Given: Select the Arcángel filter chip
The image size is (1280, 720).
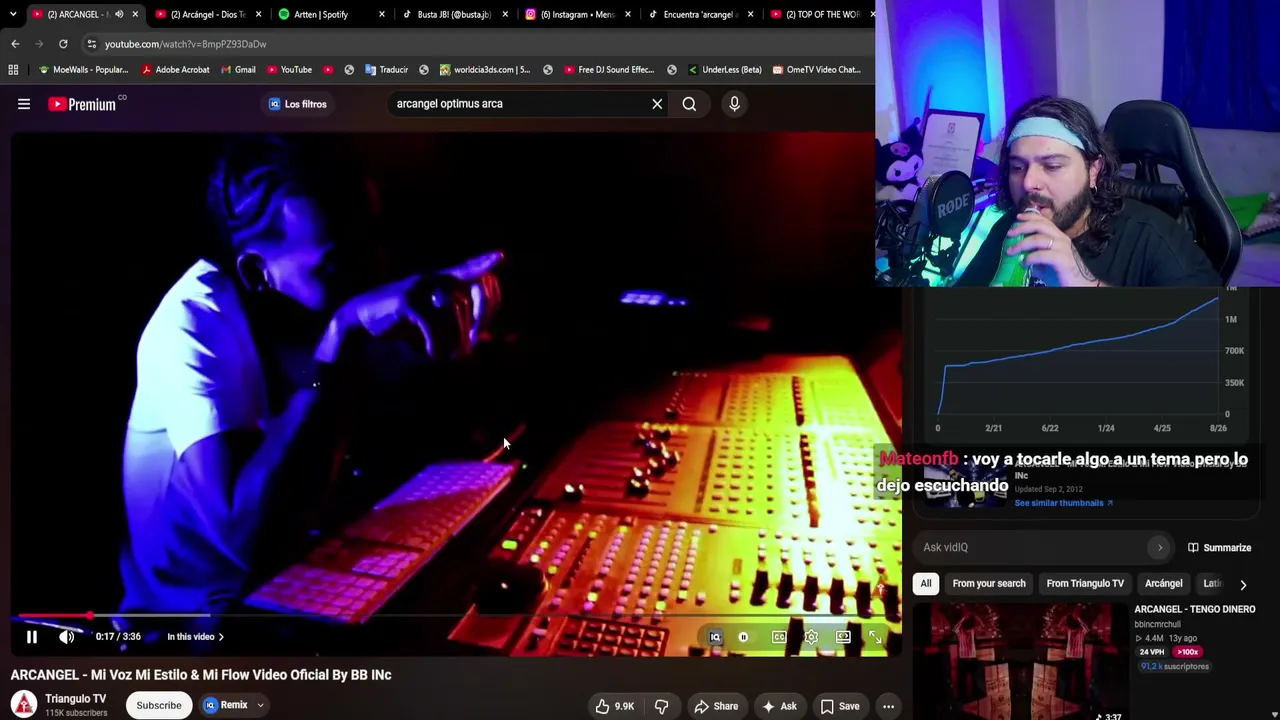Looking at the screenshot, I should pyautogui.click(x=1163, y=584).
